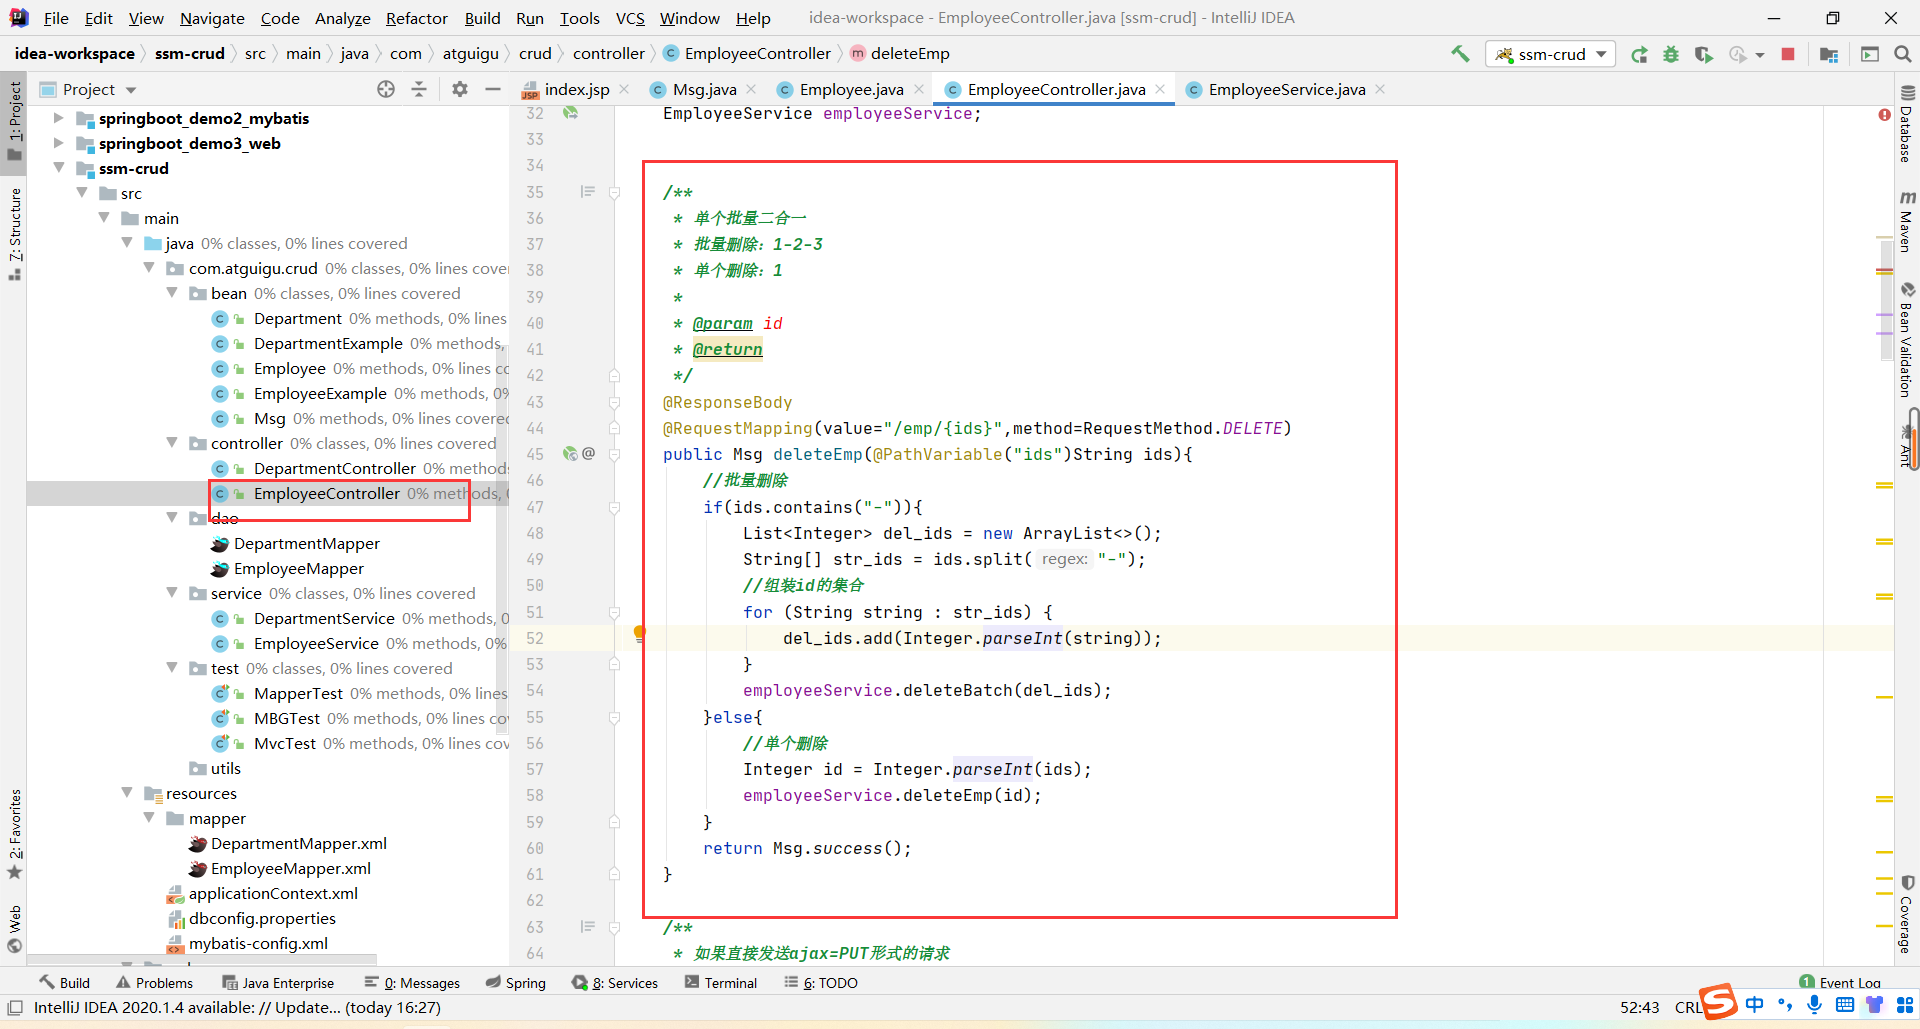The width and height of the screenshot is (1920, 1029).
Task: Switch to the EmployeeService.java tab
Action: click(x=1286, y=89)
